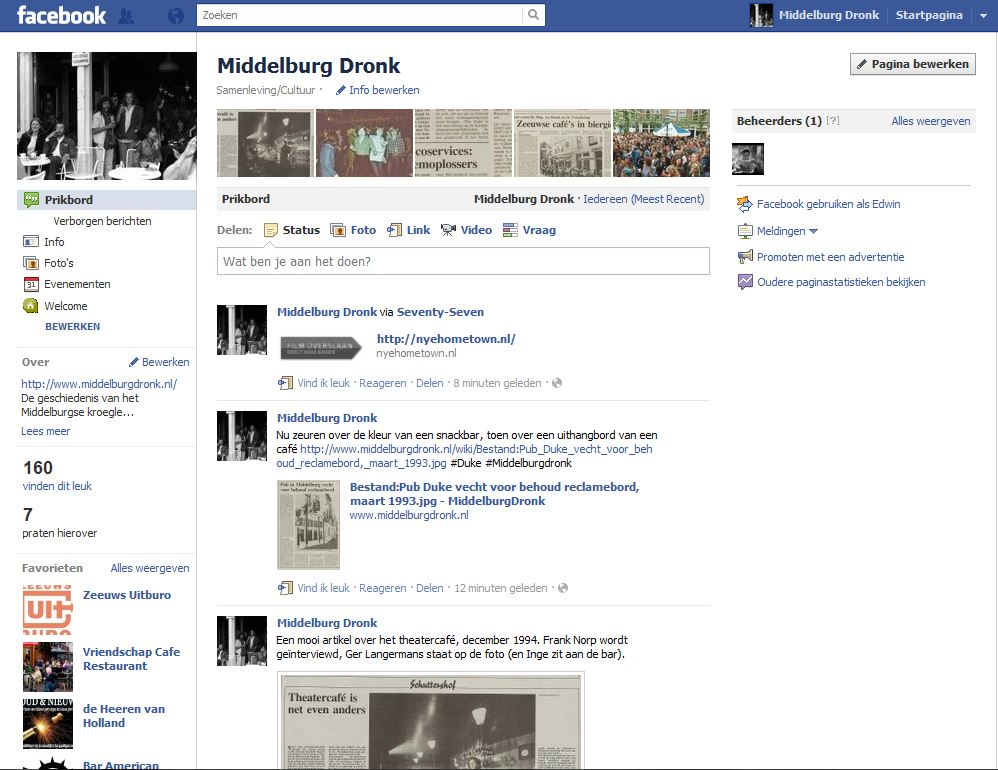This screenshot has width=998, height=770.
Task: Open the crowd photo thumbnail in photo strip
Action: pos(661,143)
